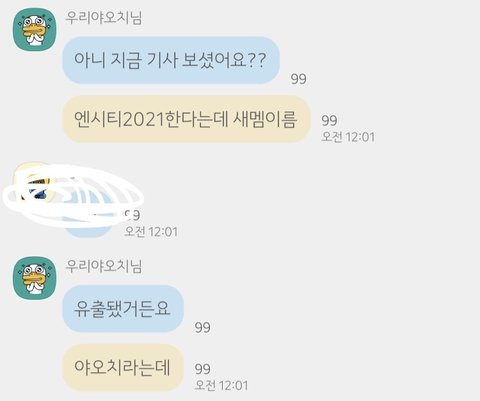Open the 우리야오치님 name above the 기사 보셨어요 message
This screenshot has height=401, width=480.
click(x=104, y=17)
